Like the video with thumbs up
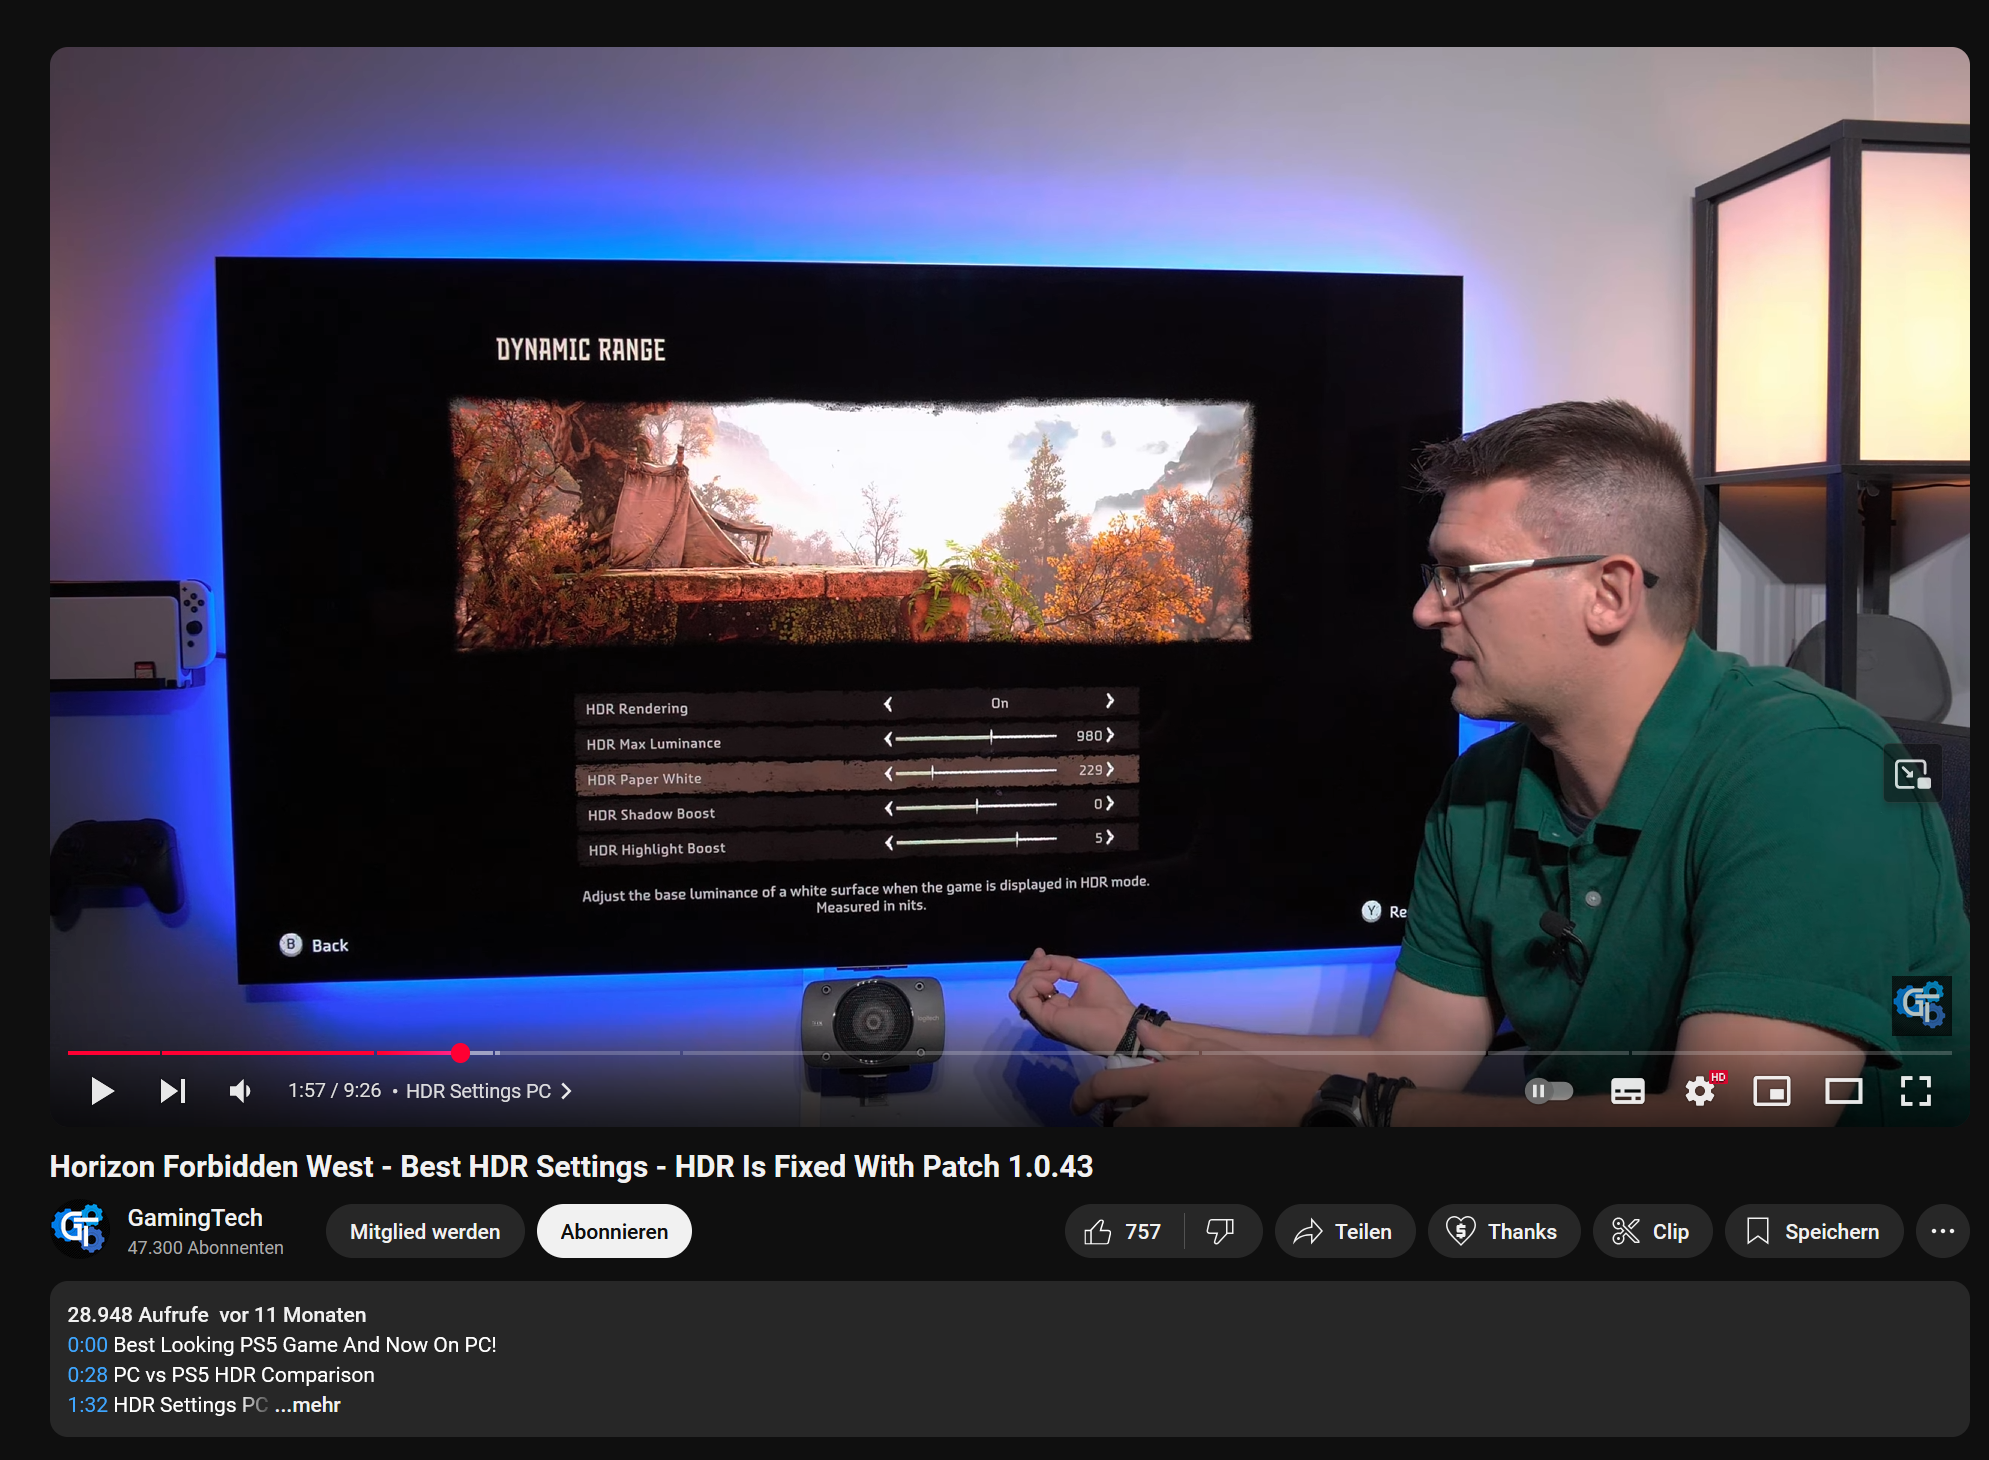This screenshot has height=1460, width=1989. pyautogui.click(x=1124, y=1231)
